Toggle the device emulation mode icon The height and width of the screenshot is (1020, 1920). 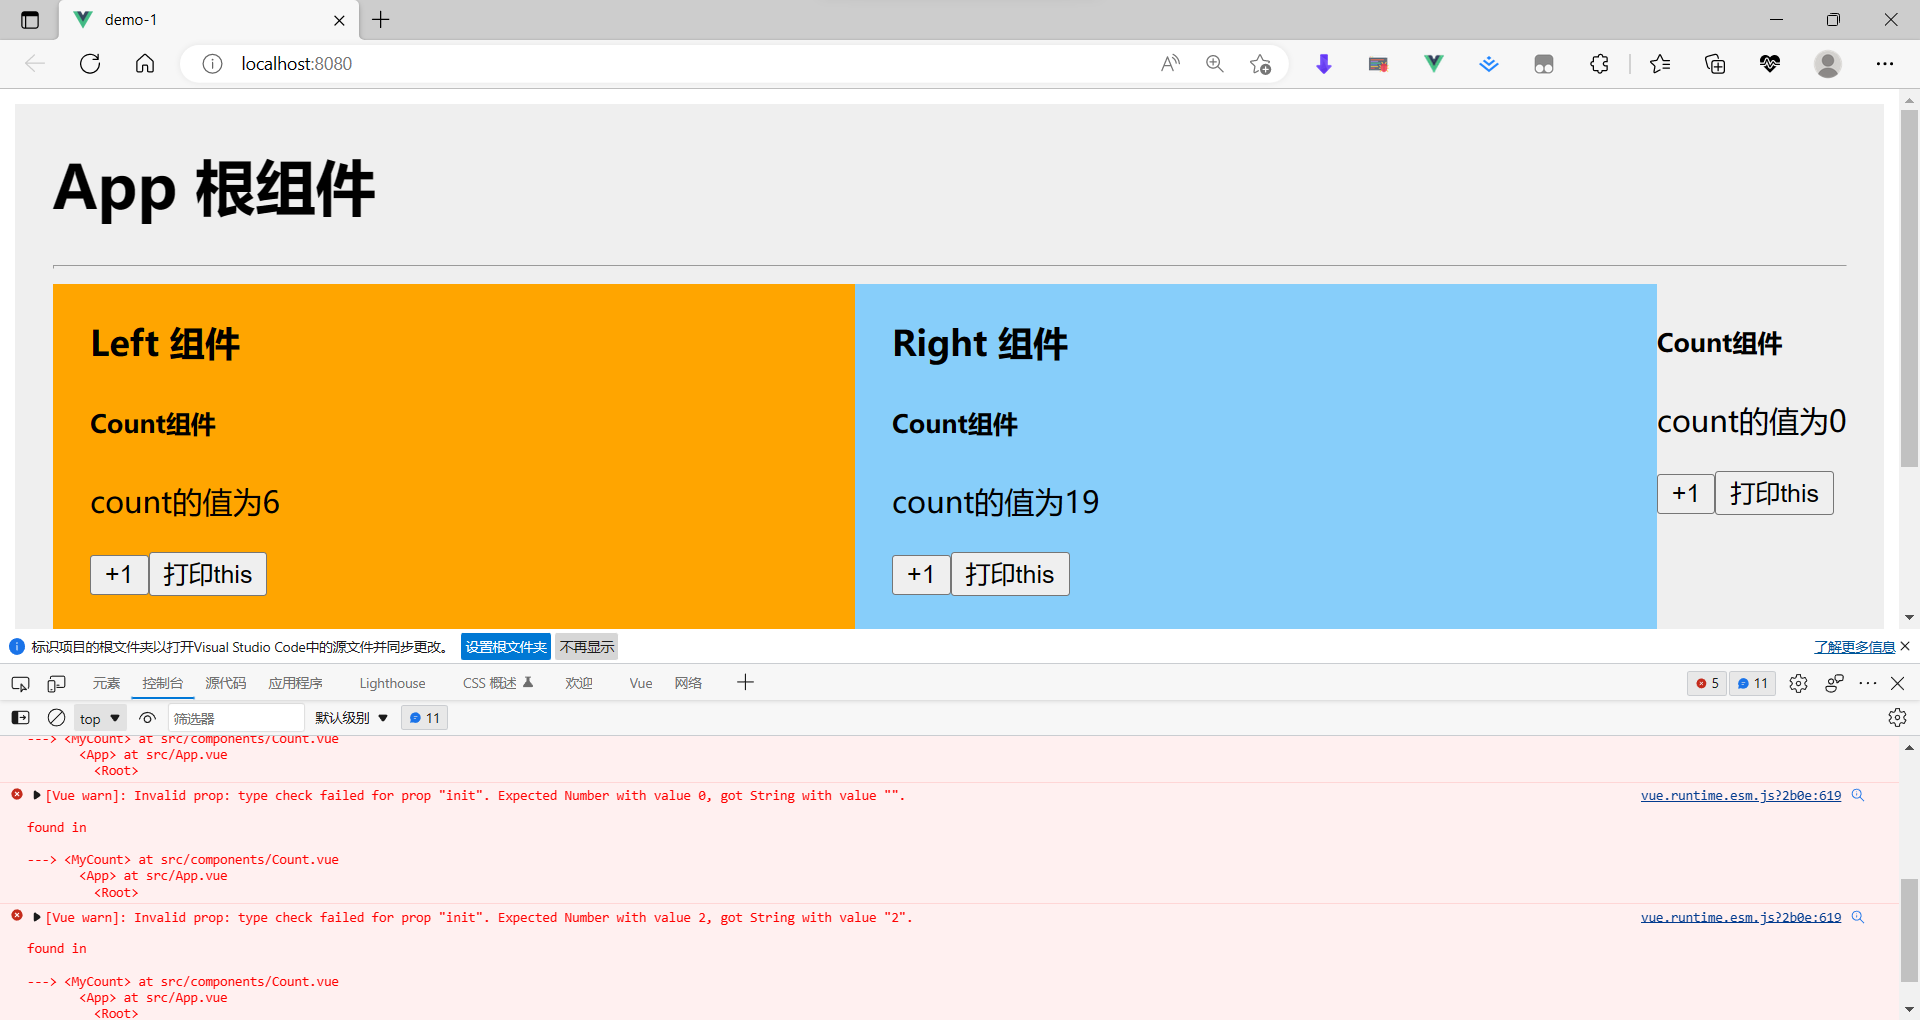[x=56, y=683]
